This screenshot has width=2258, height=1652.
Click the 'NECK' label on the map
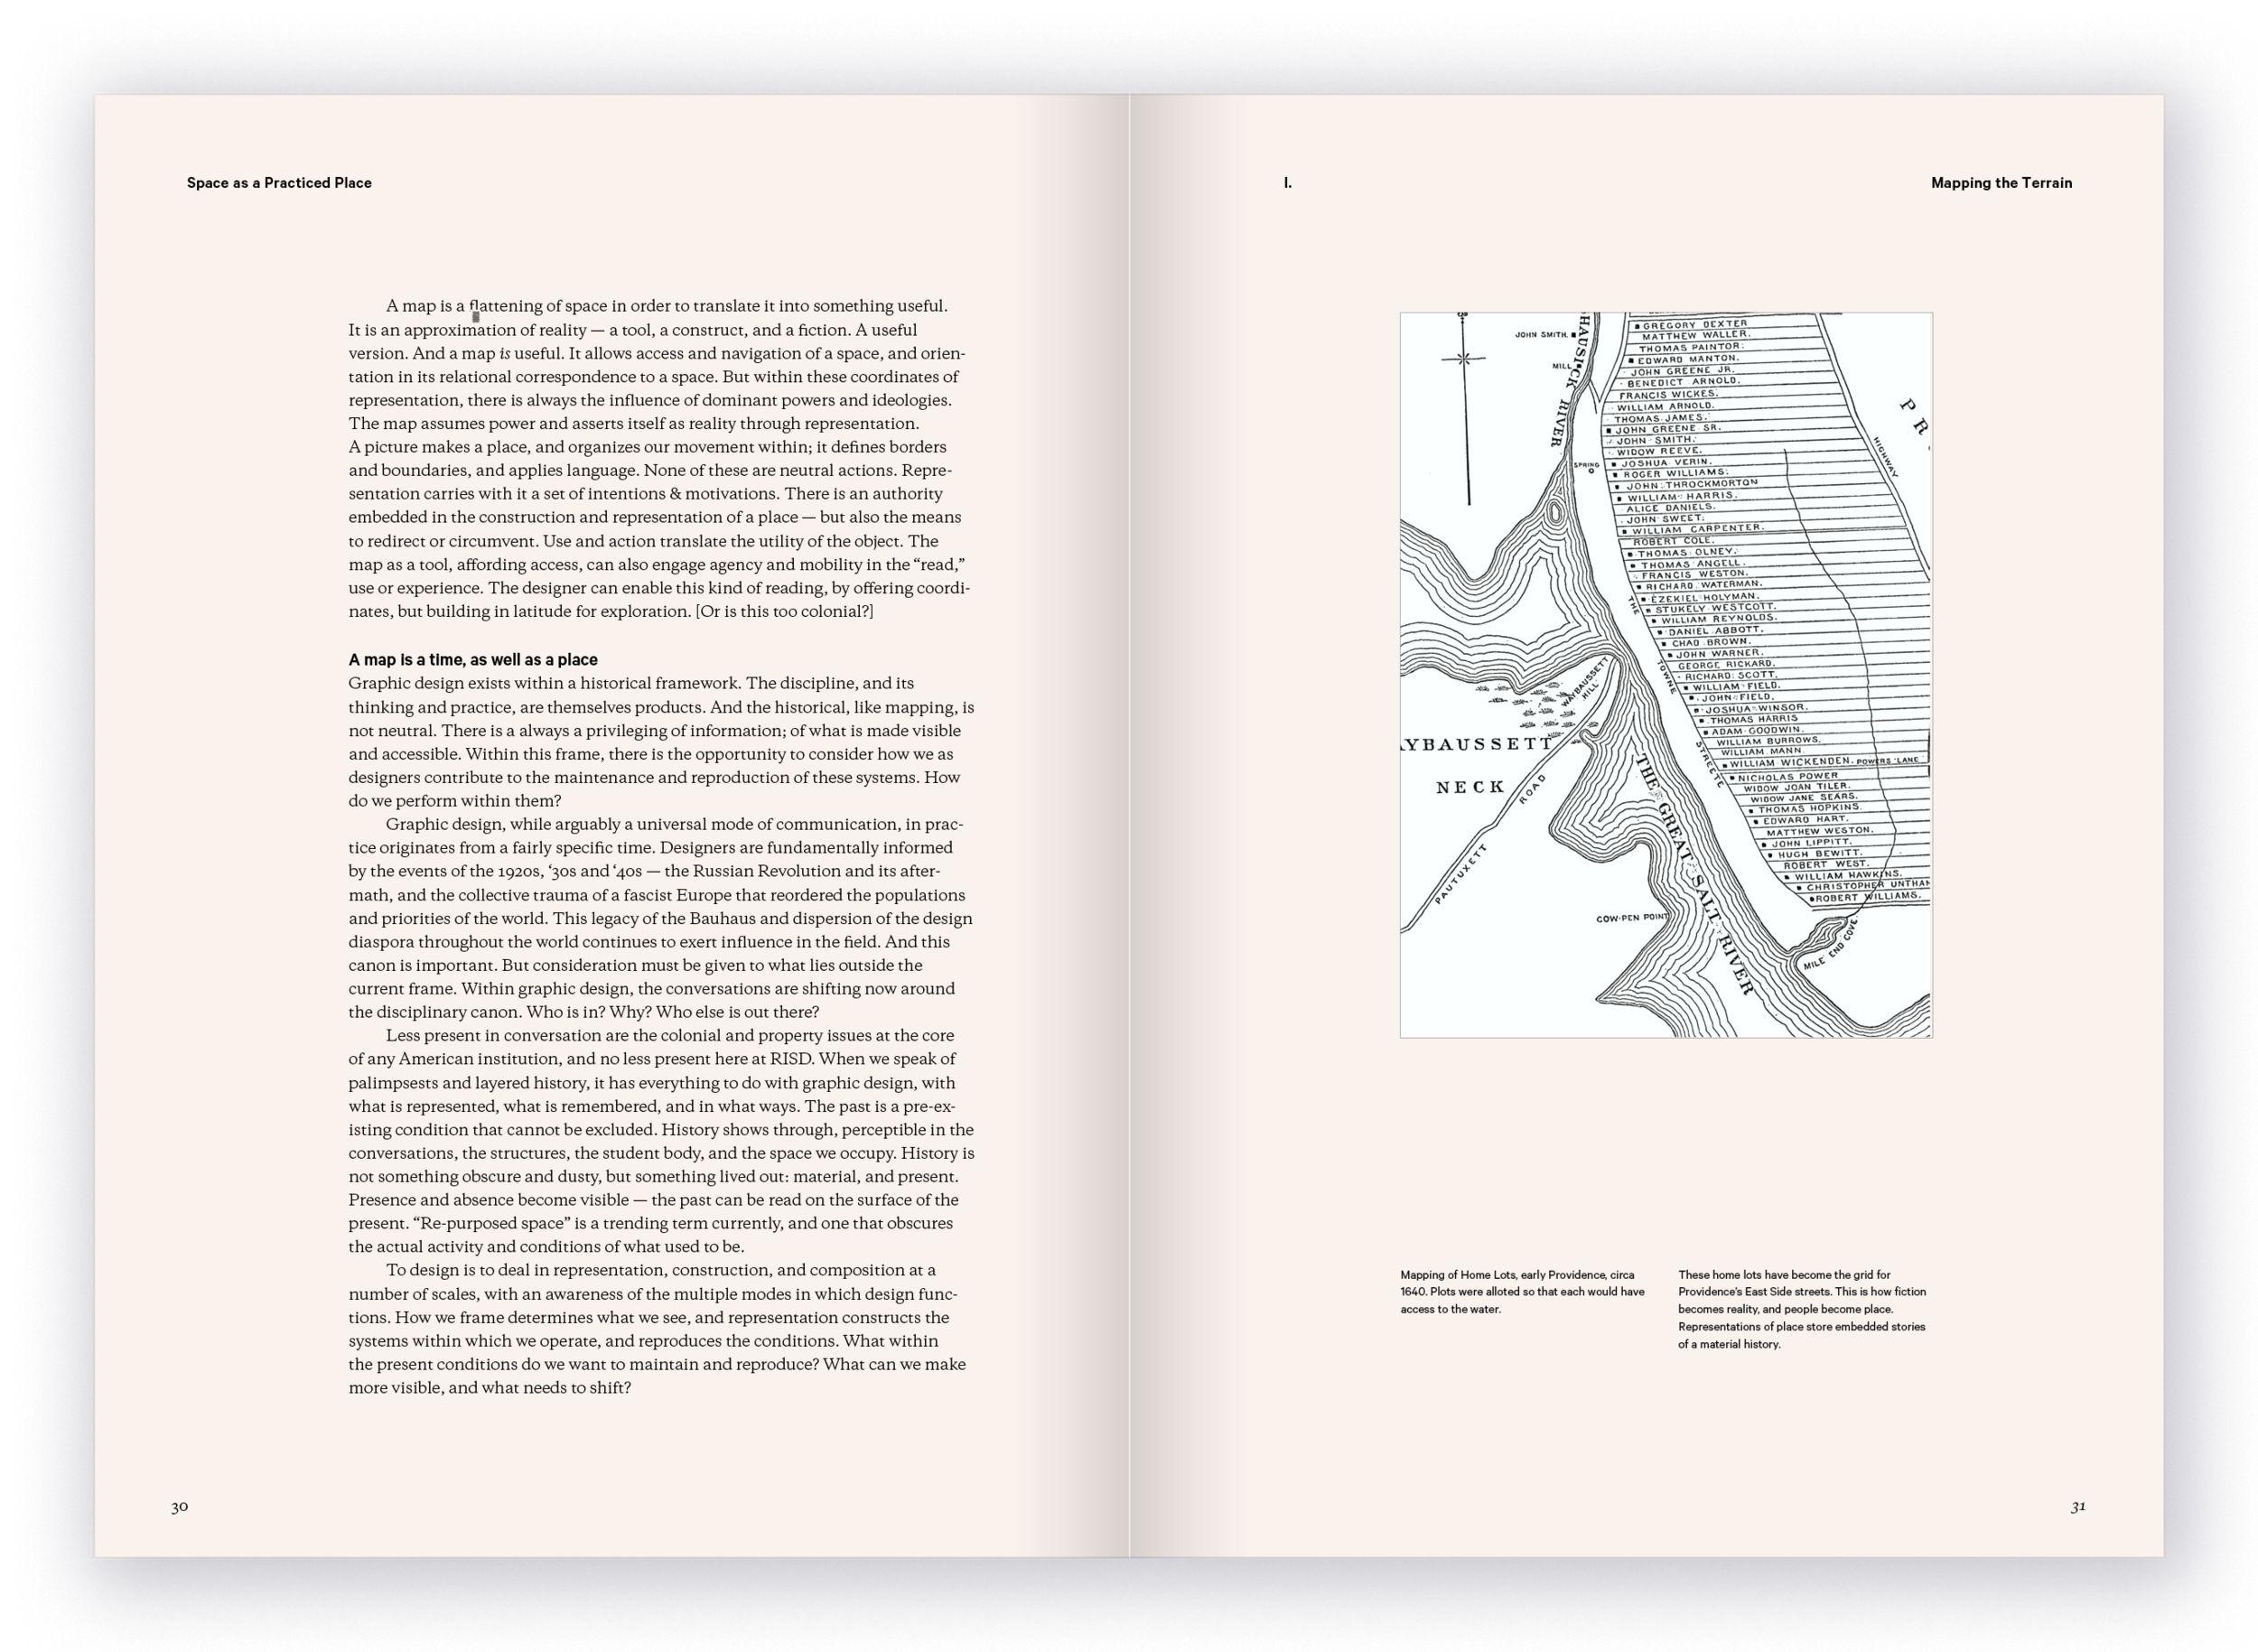click(1470, 787)
